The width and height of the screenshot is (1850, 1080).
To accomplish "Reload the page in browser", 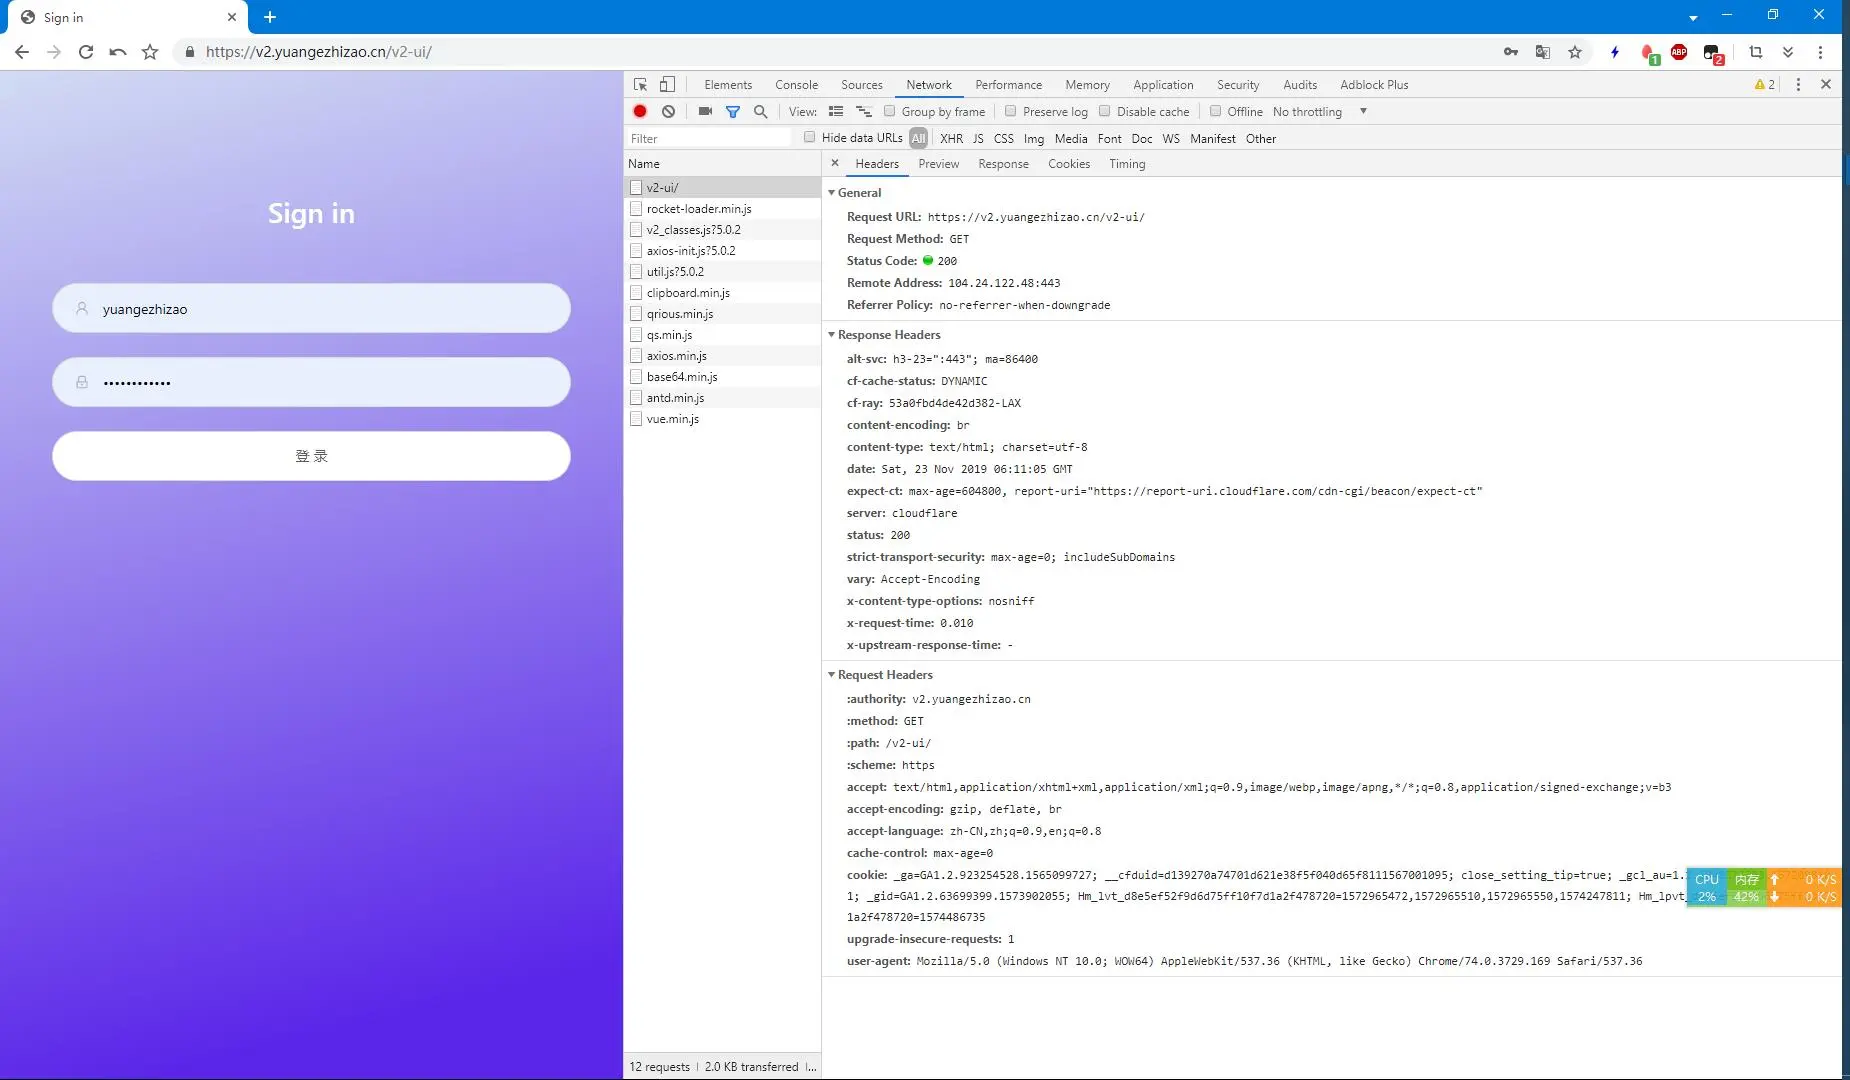I will point(86,52).
